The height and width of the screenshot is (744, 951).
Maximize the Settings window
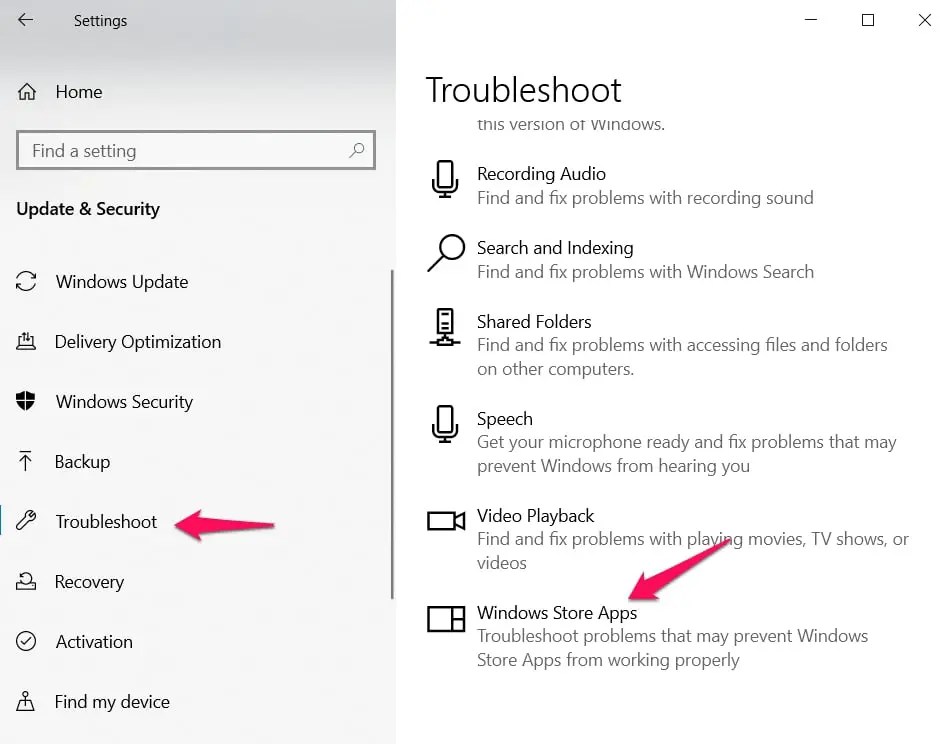coord(868,20)
